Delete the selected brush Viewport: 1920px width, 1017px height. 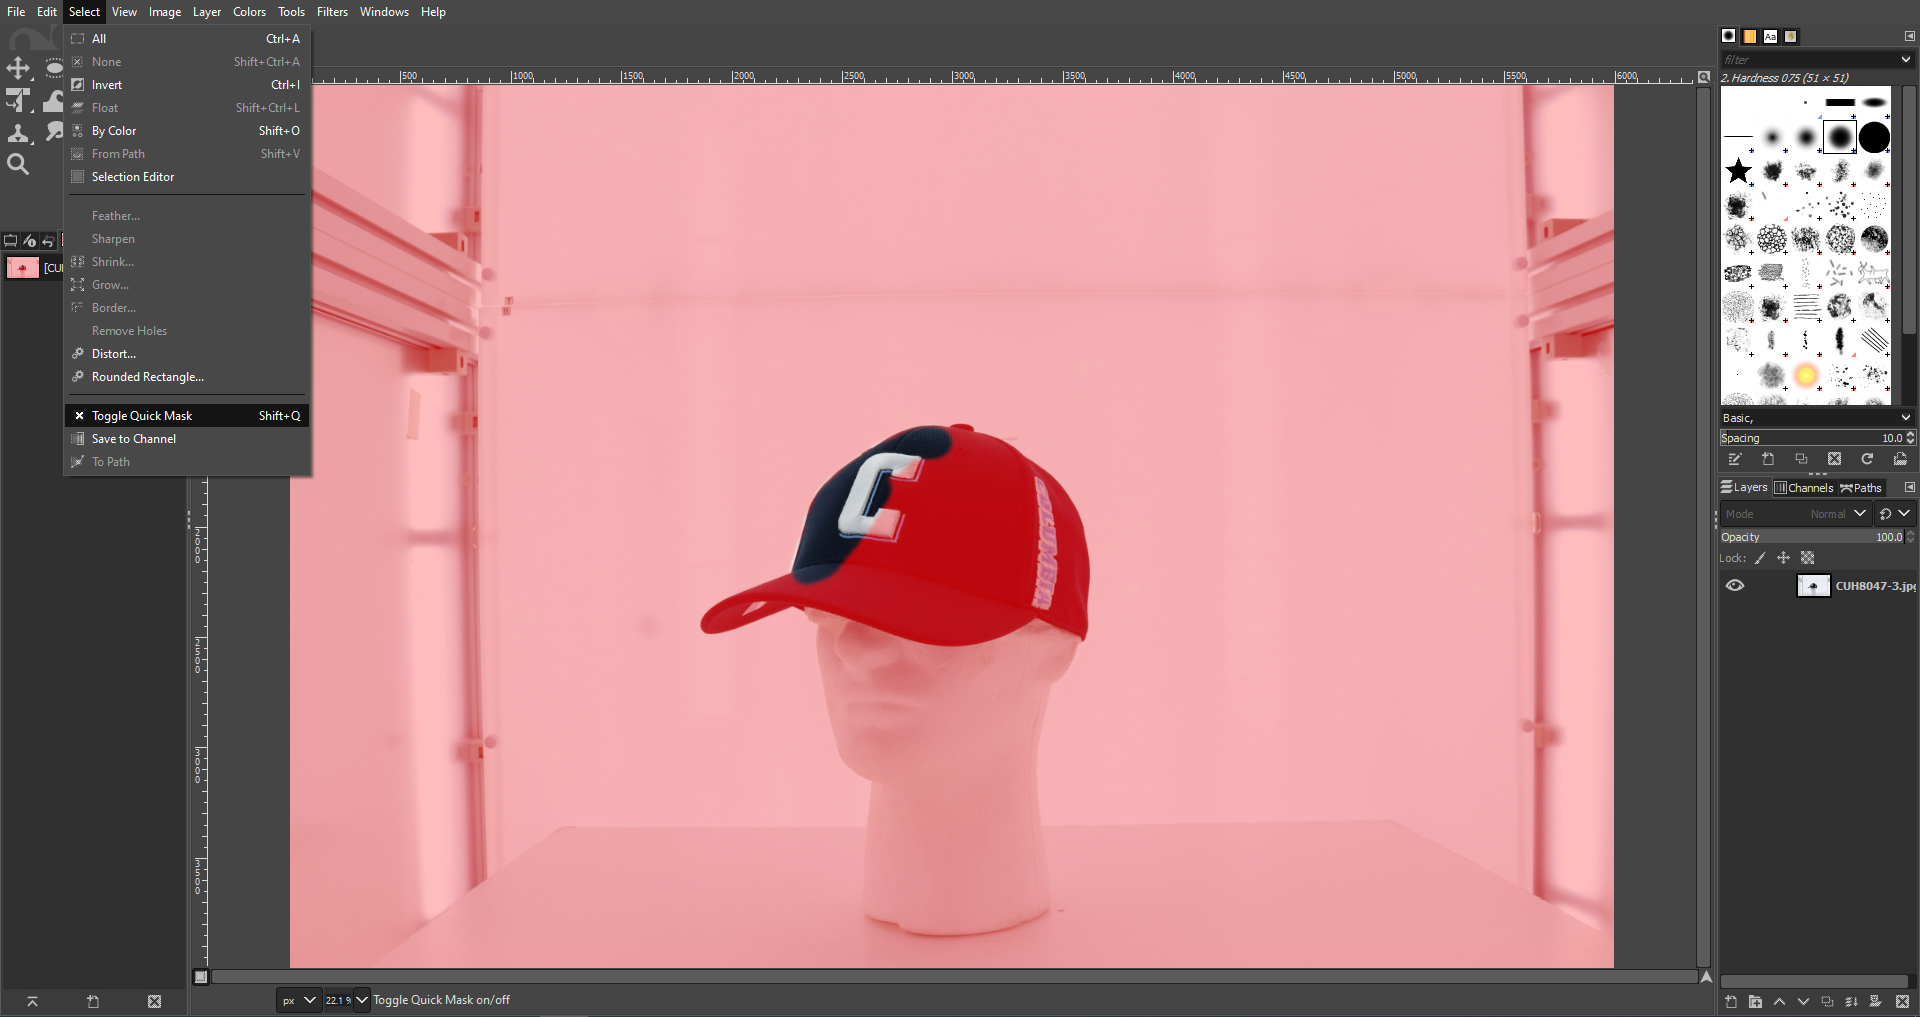point(1834,459)
